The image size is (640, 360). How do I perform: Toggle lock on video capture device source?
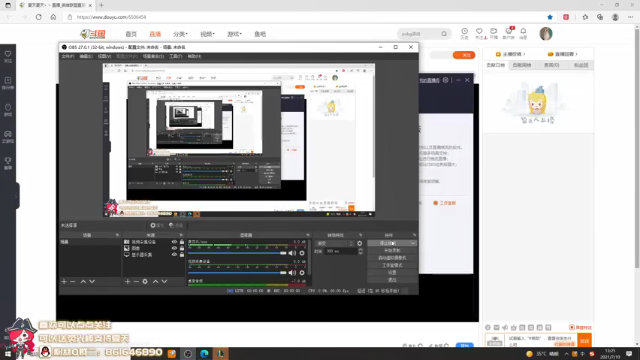[182, 242]
